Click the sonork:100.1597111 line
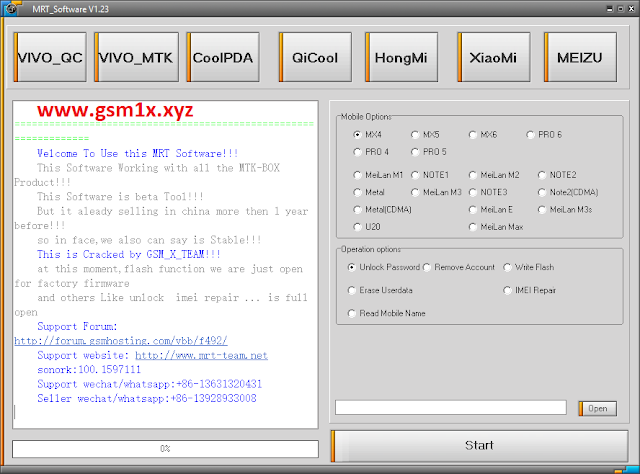Image resolution: width=640 pixels, height=474 pixels. (x=89, y=370)
